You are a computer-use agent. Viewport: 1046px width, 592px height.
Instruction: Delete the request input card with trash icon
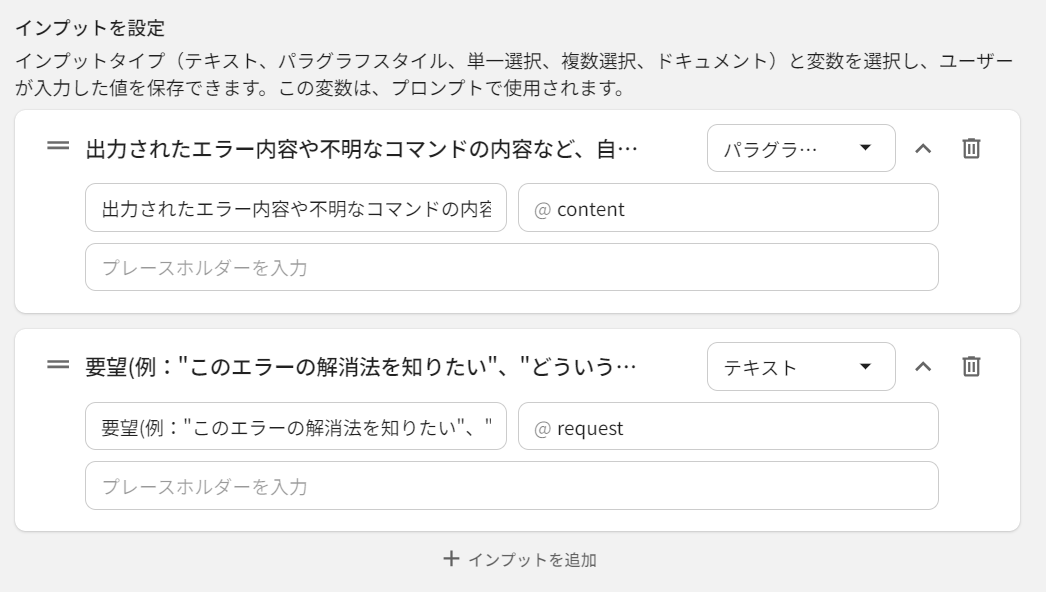point(971,367)
